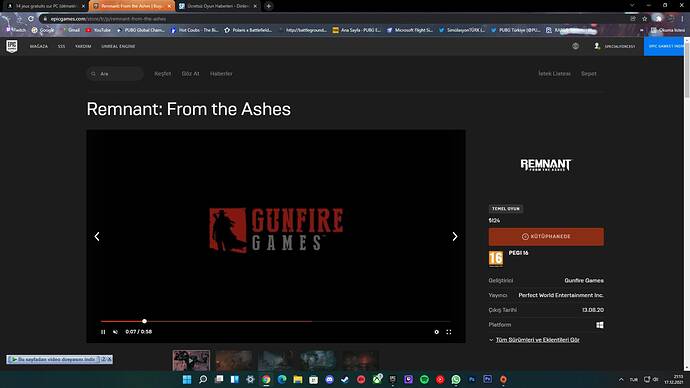Open the new tab plus button
This screenshot has height=388, width=690.
[x=268, y=6]
